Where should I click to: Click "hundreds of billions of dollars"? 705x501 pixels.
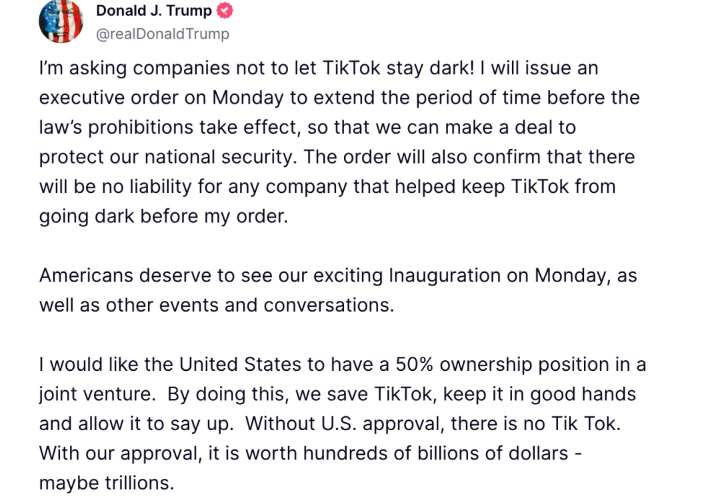point(436,453)
